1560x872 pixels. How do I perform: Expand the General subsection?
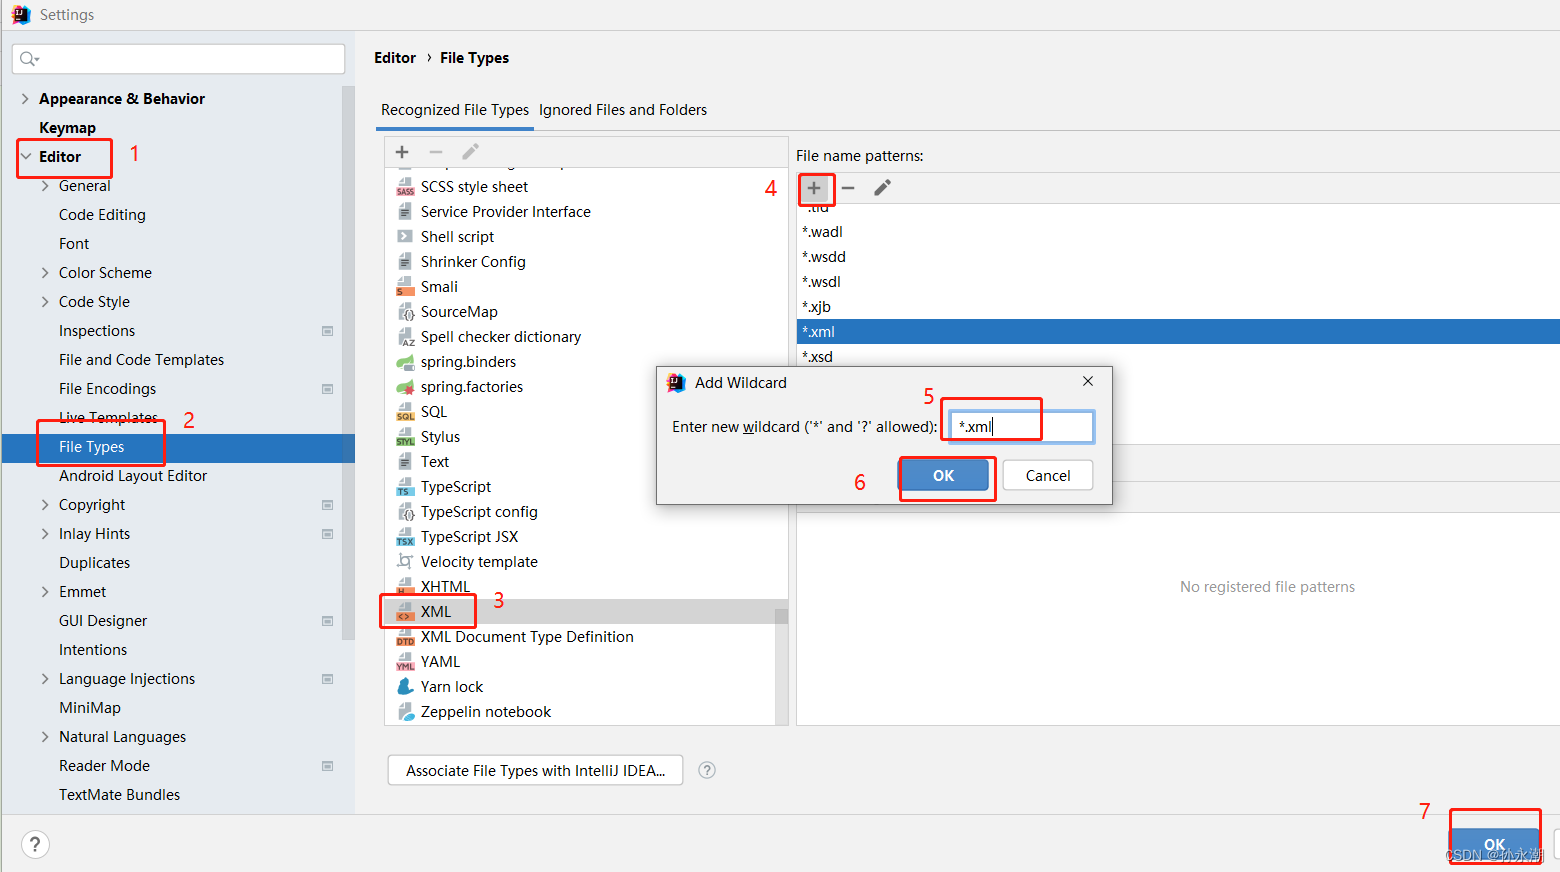[45, 186]
